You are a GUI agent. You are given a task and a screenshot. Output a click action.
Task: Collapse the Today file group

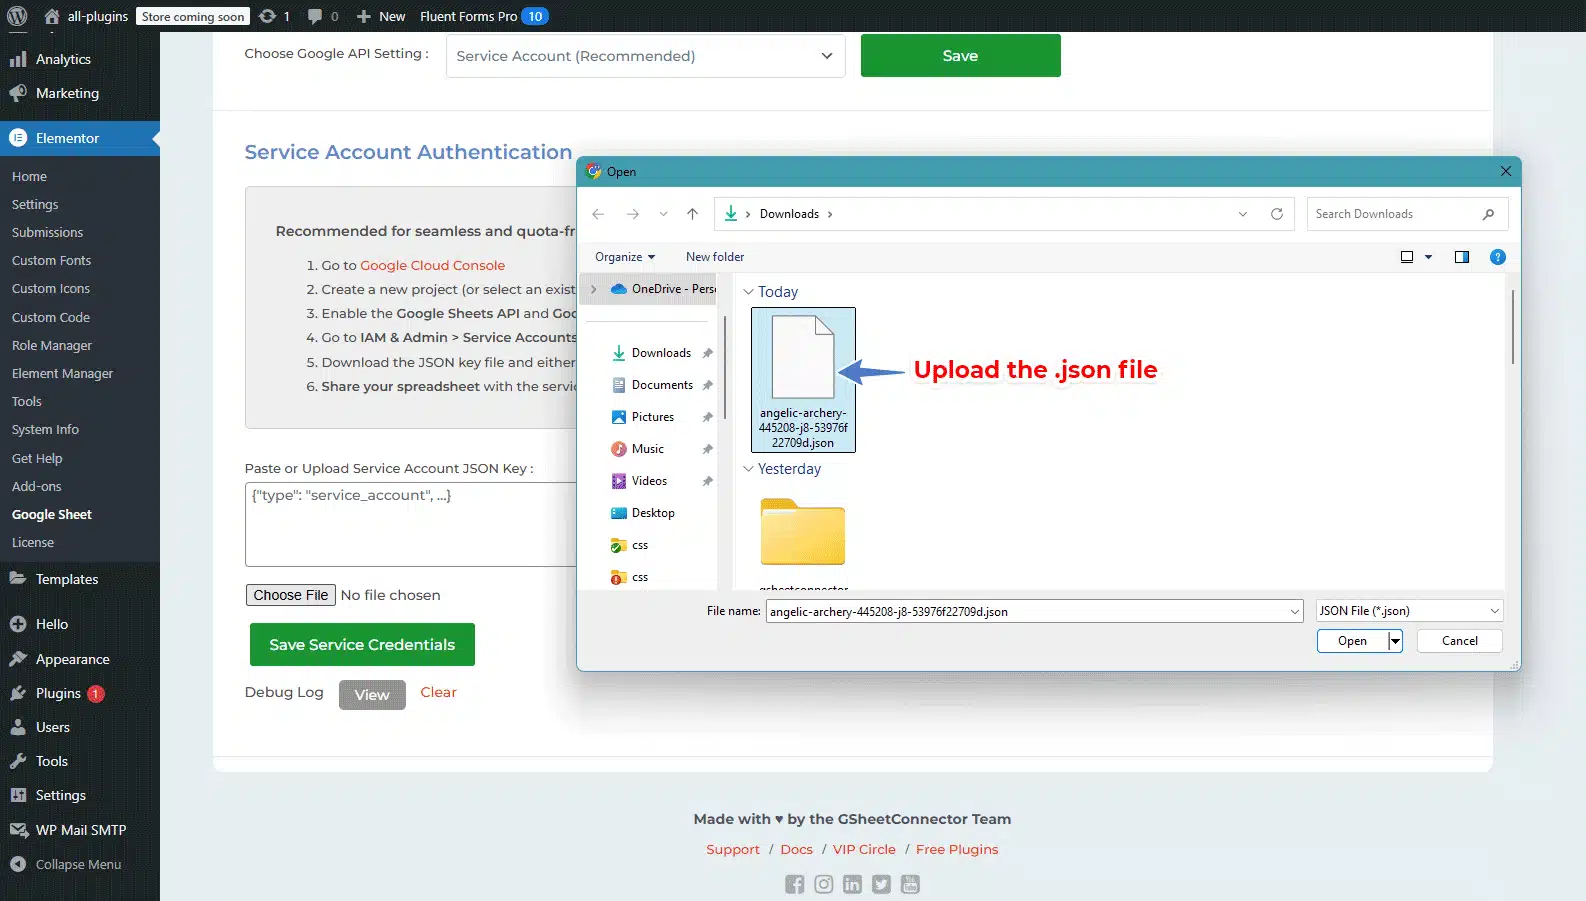748,292
